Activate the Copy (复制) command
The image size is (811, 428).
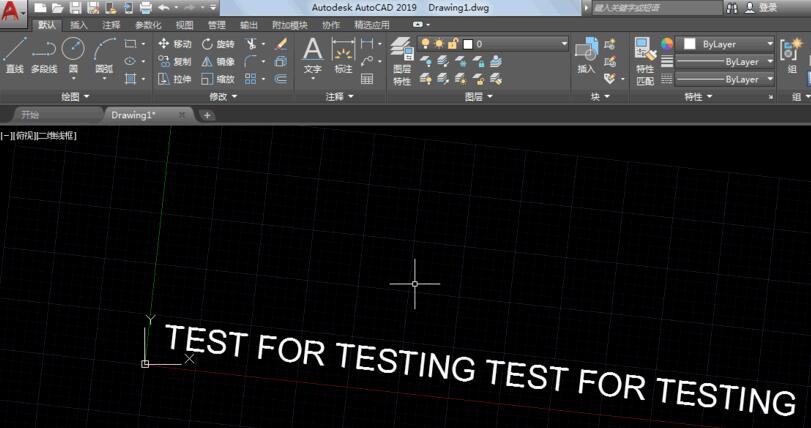click(175, 62)
